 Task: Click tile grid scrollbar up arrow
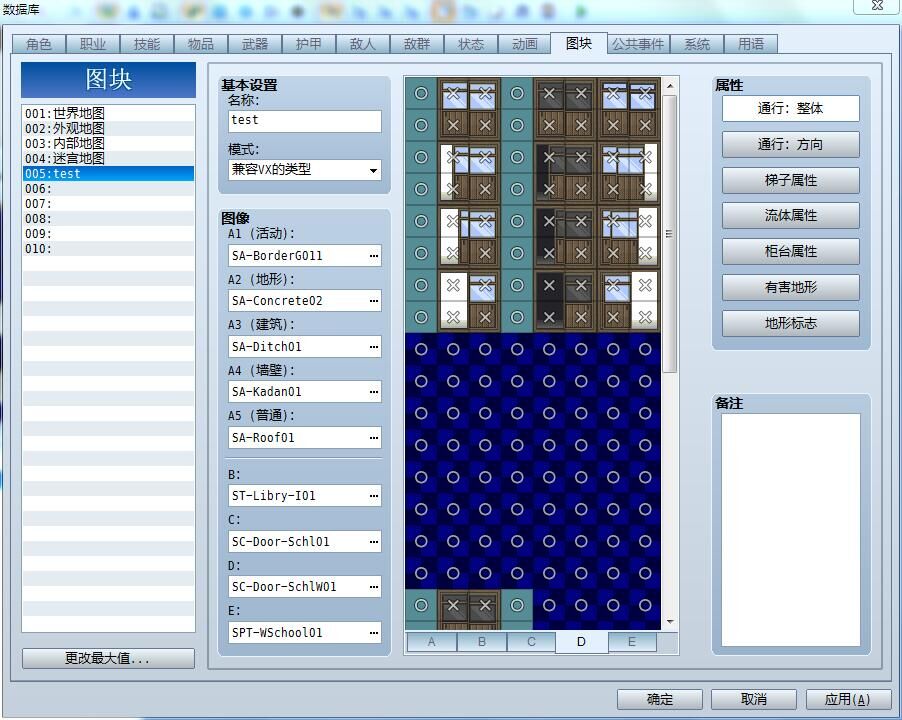click(x=670, y=86)
